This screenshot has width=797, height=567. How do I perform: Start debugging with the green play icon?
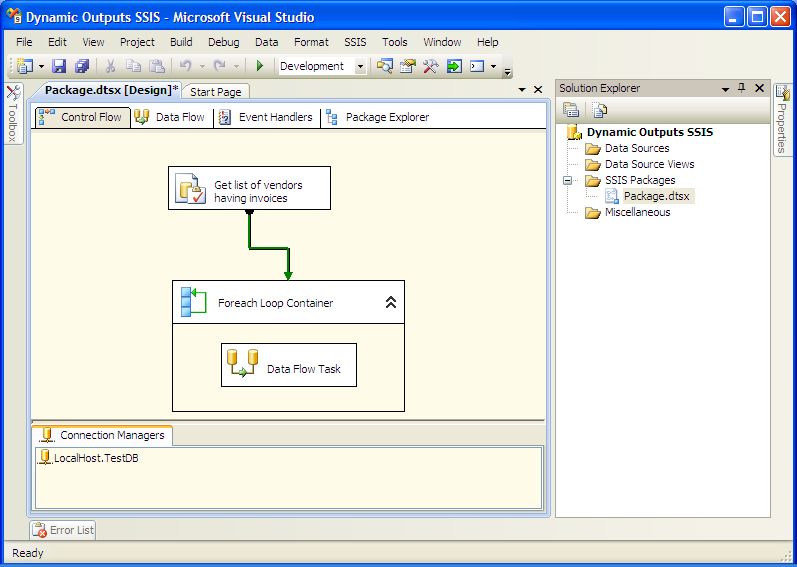click(260, 66)
